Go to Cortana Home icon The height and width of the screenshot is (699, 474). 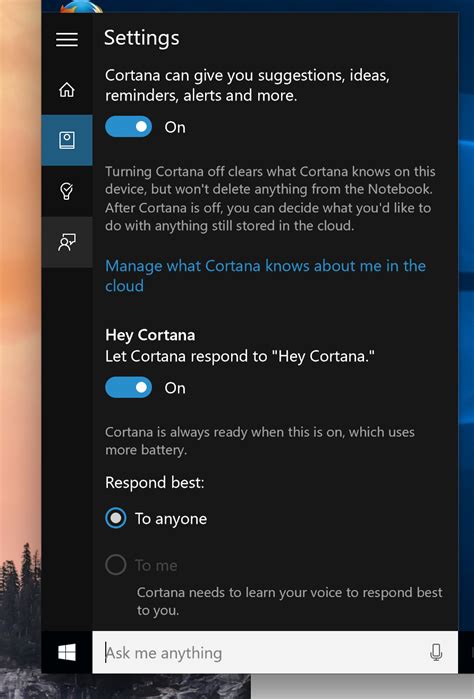(67, 90)
